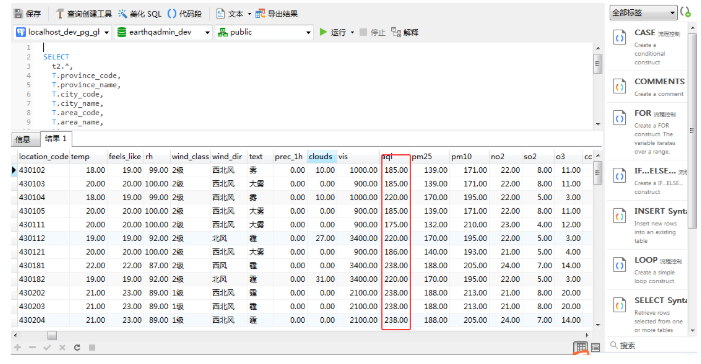Screen dimensions: 701x364
Task: Click the wind_dir column header
Action: pos(229,157)
